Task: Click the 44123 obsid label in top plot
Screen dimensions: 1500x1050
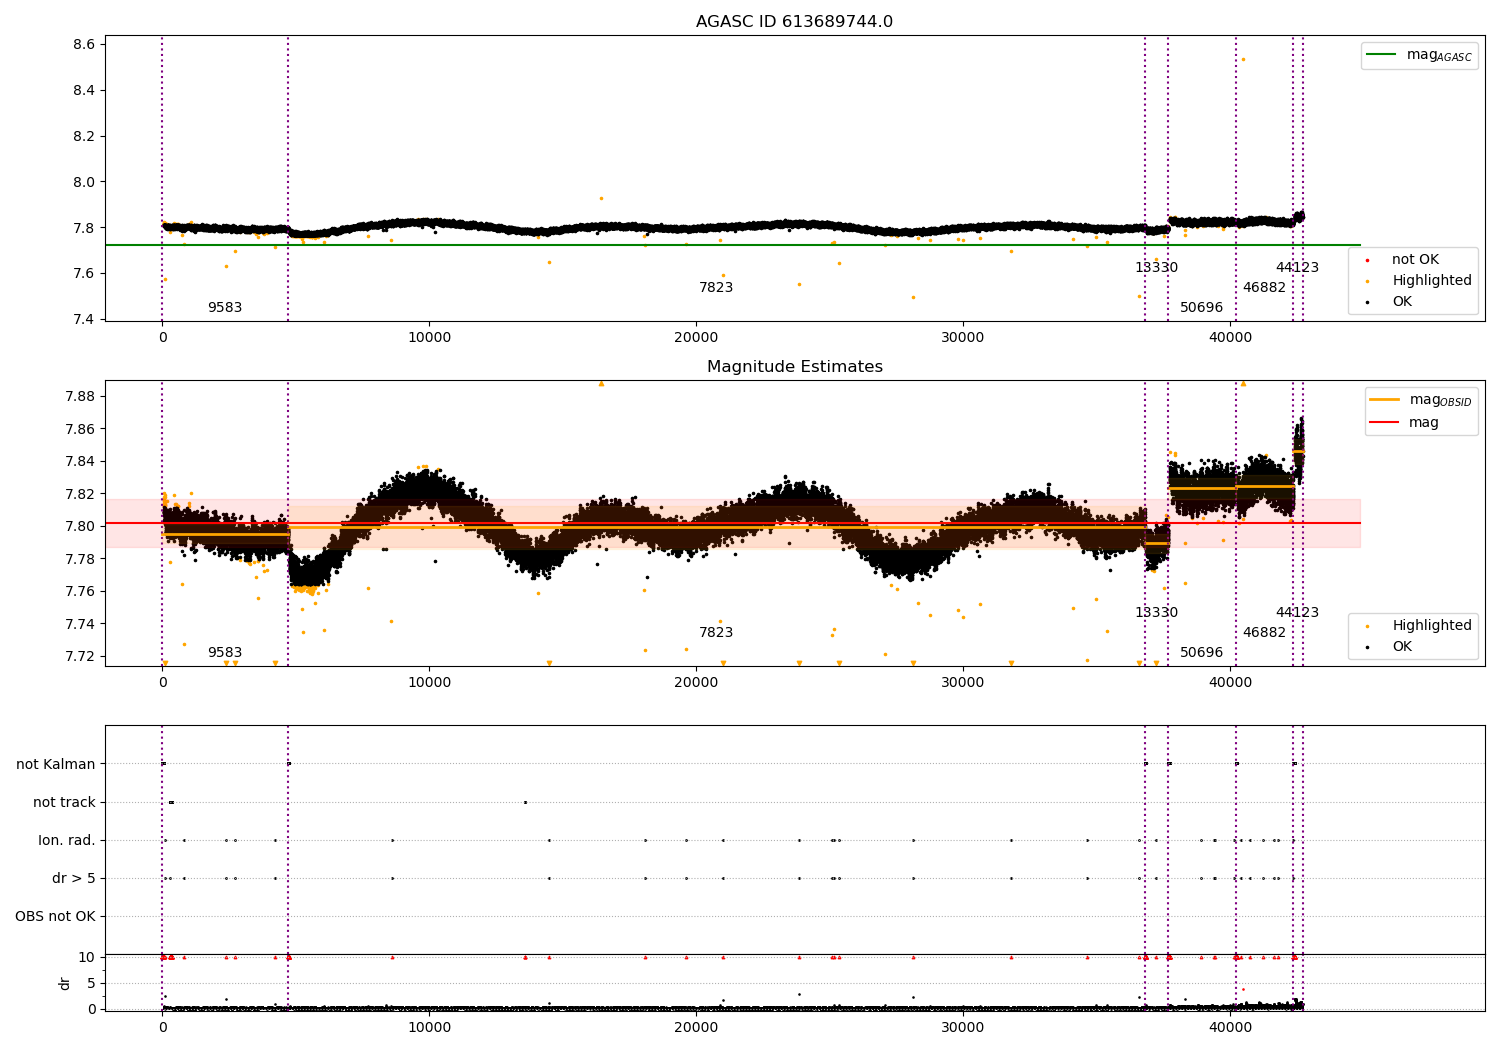Action: [x=1297, y=268]
